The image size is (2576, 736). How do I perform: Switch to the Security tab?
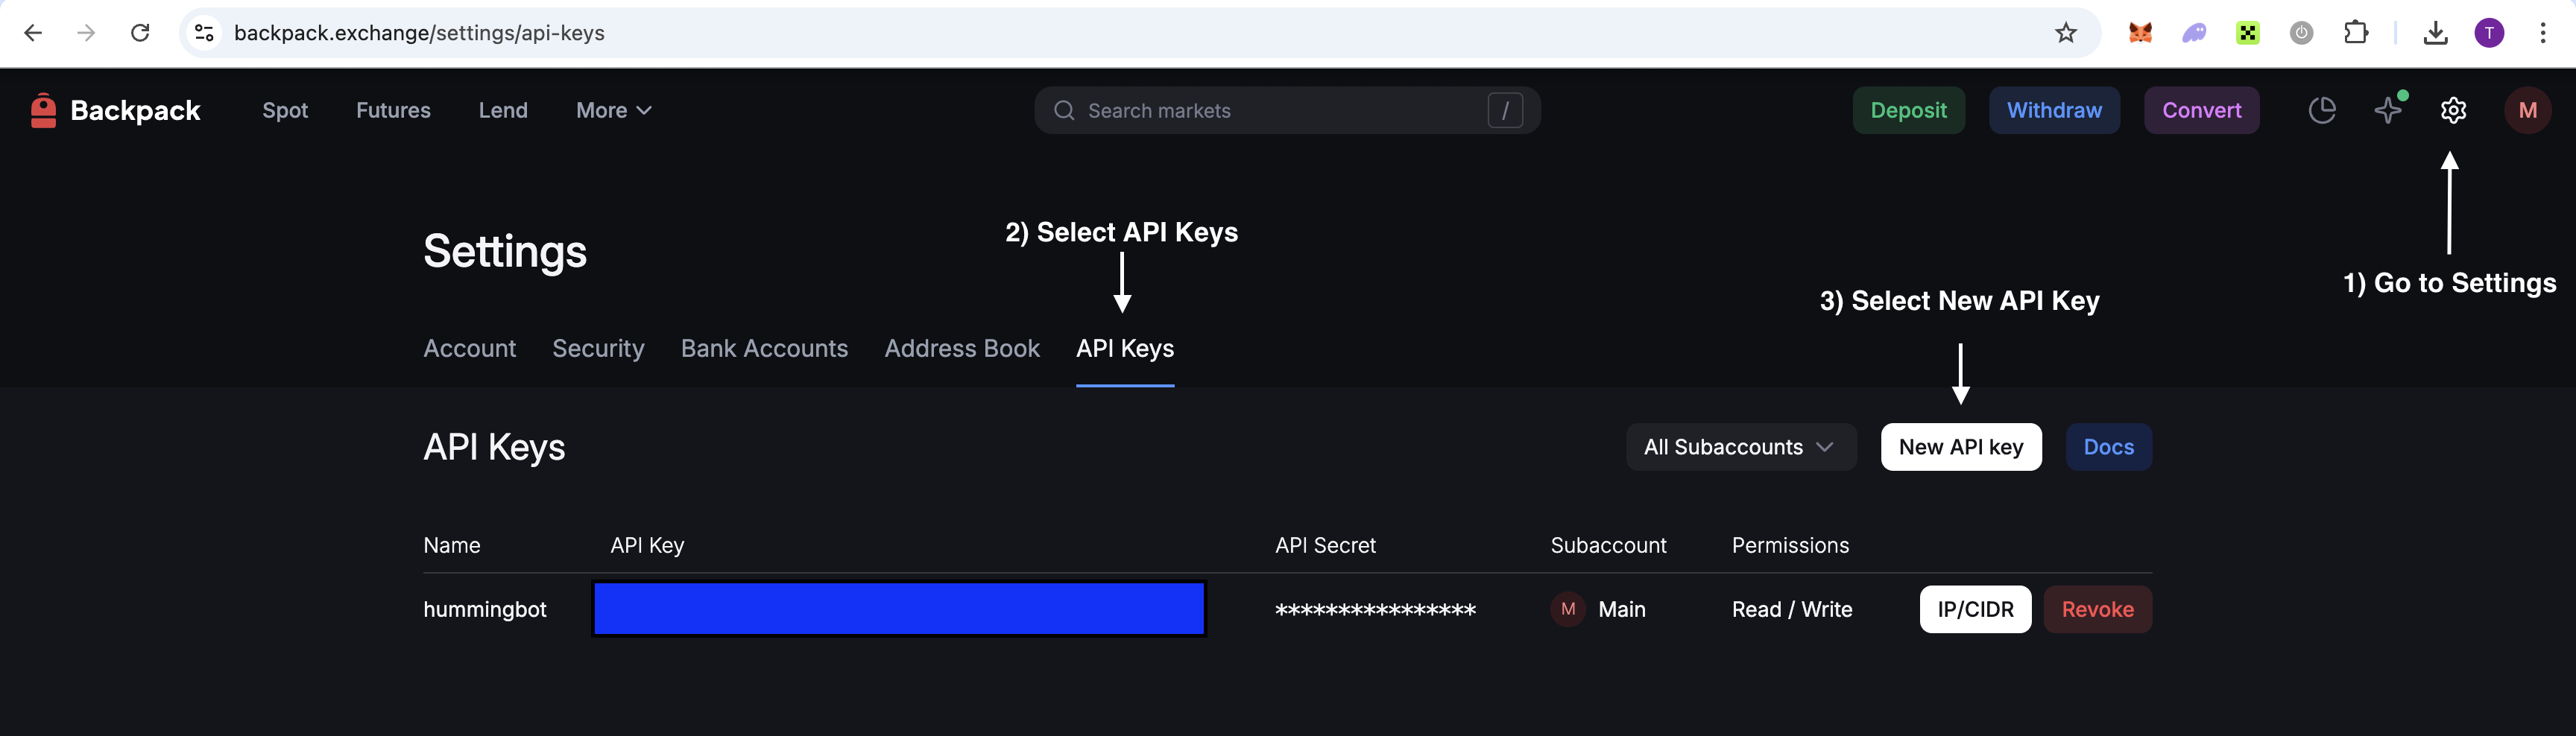pos(598,349)
